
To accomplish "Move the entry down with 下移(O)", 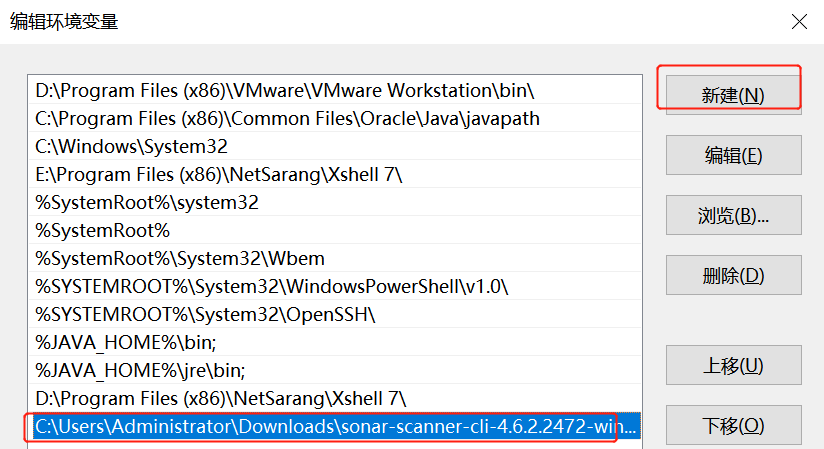I will point(734,425).
